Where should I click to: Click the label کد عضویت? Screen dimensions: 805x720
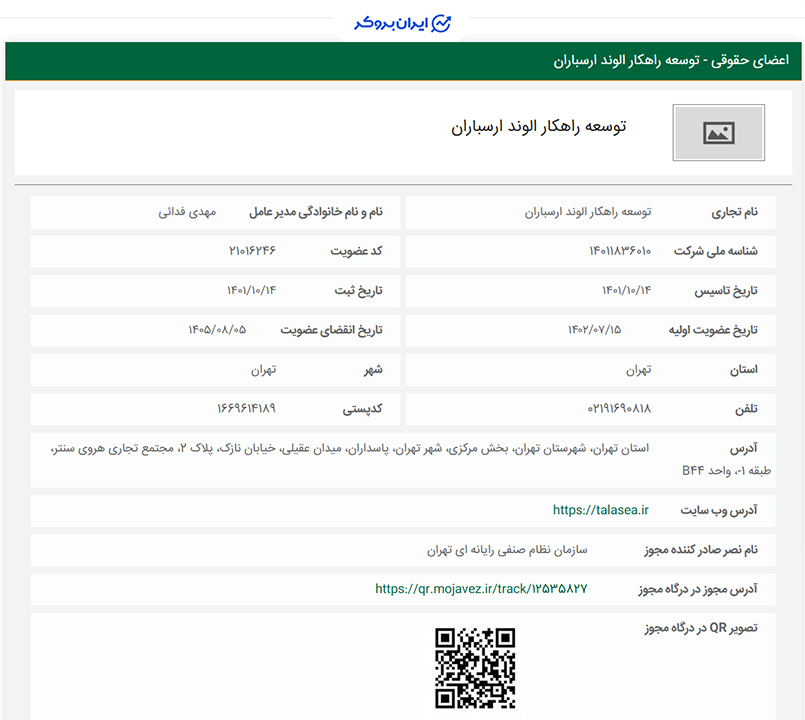tap(356, 251)
